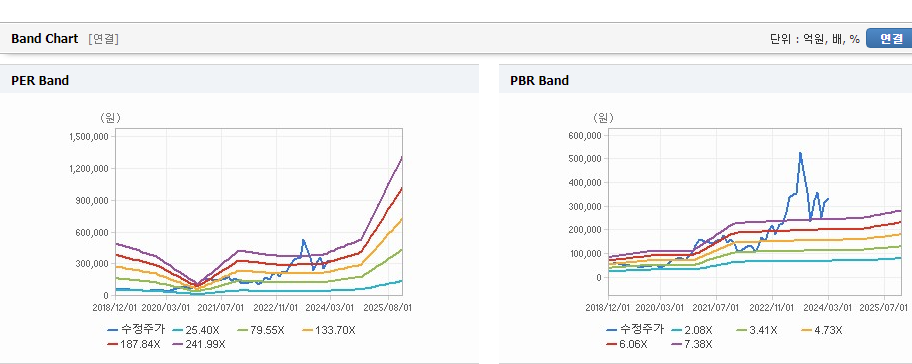Toggle 수정주가 legend in PBR Band
912x364 pixels.
coord(635,330)
